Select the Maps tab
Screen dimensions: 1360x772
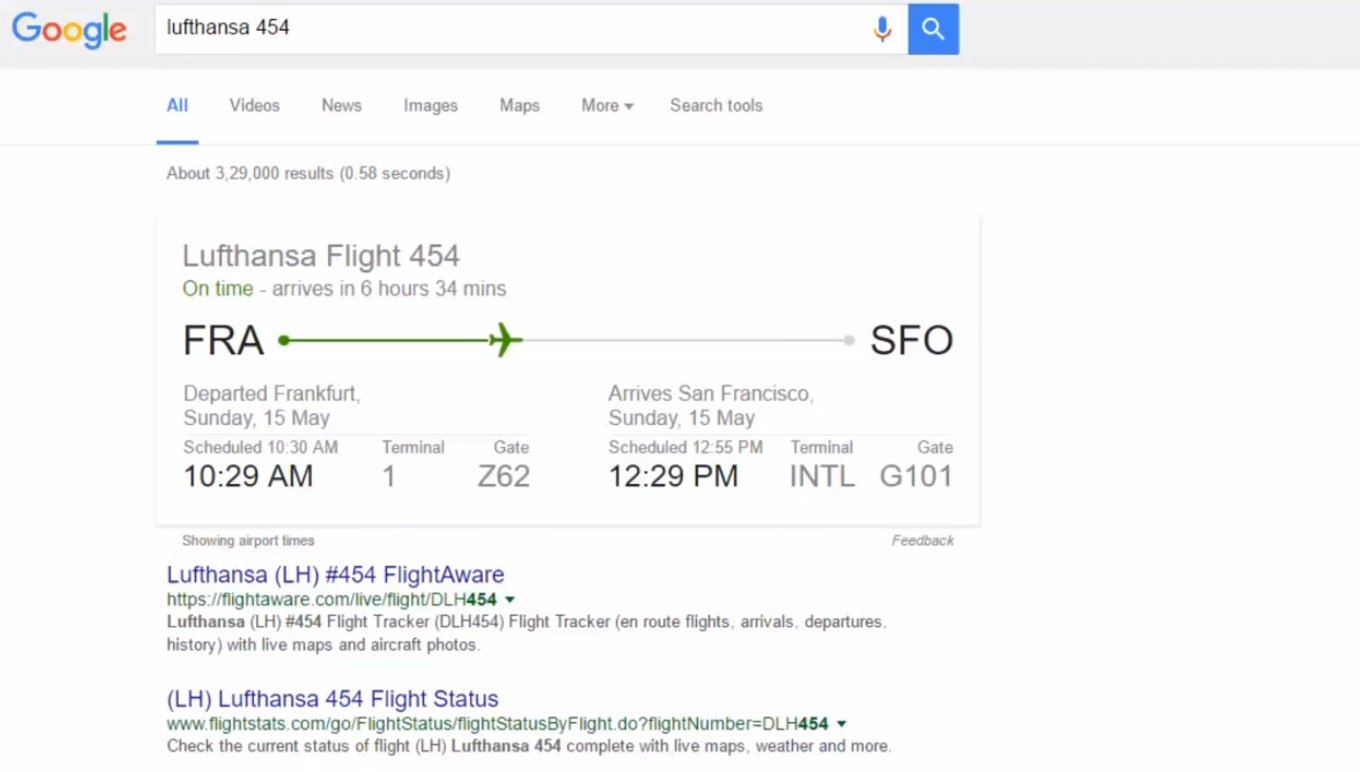pos(519,105)
